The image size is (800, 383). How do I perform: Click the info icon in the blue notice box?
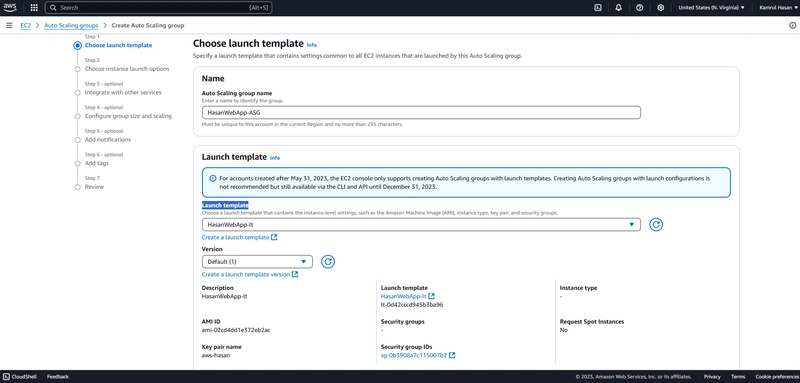coord(213,178)
